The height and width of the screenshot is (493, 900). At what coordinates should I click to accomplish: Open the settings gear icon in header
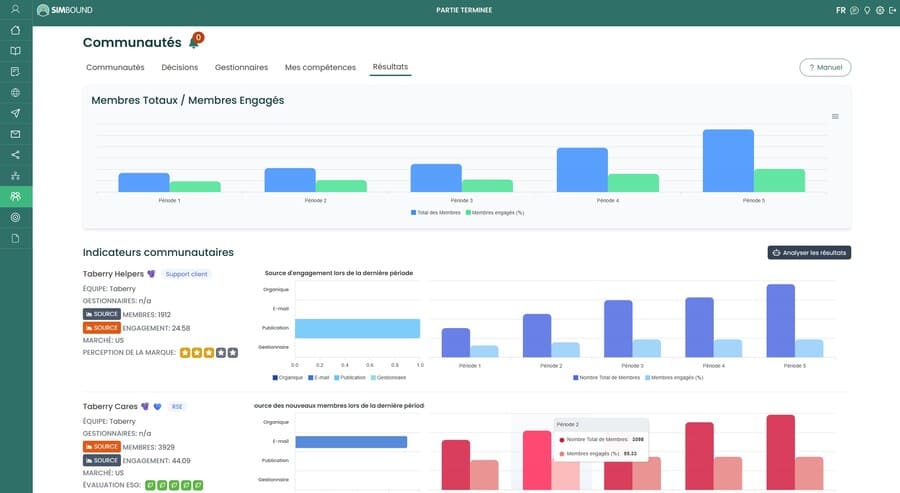pyautogui.click(x=880, y=10)
